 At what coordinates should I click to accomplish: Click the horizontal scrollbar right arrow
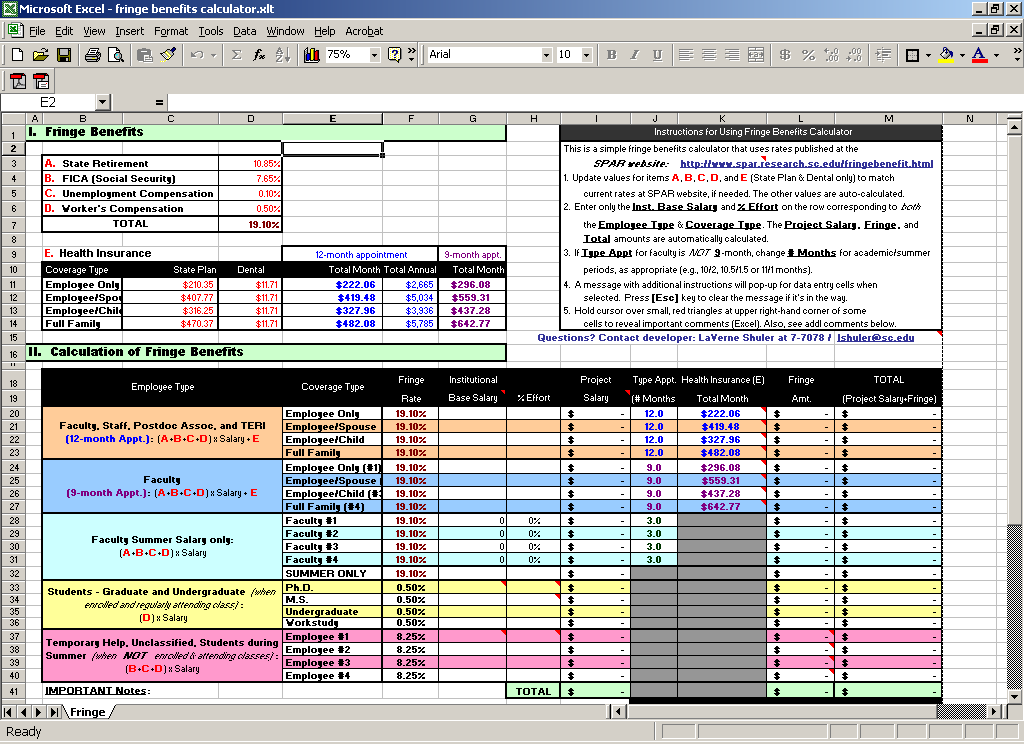994,712
